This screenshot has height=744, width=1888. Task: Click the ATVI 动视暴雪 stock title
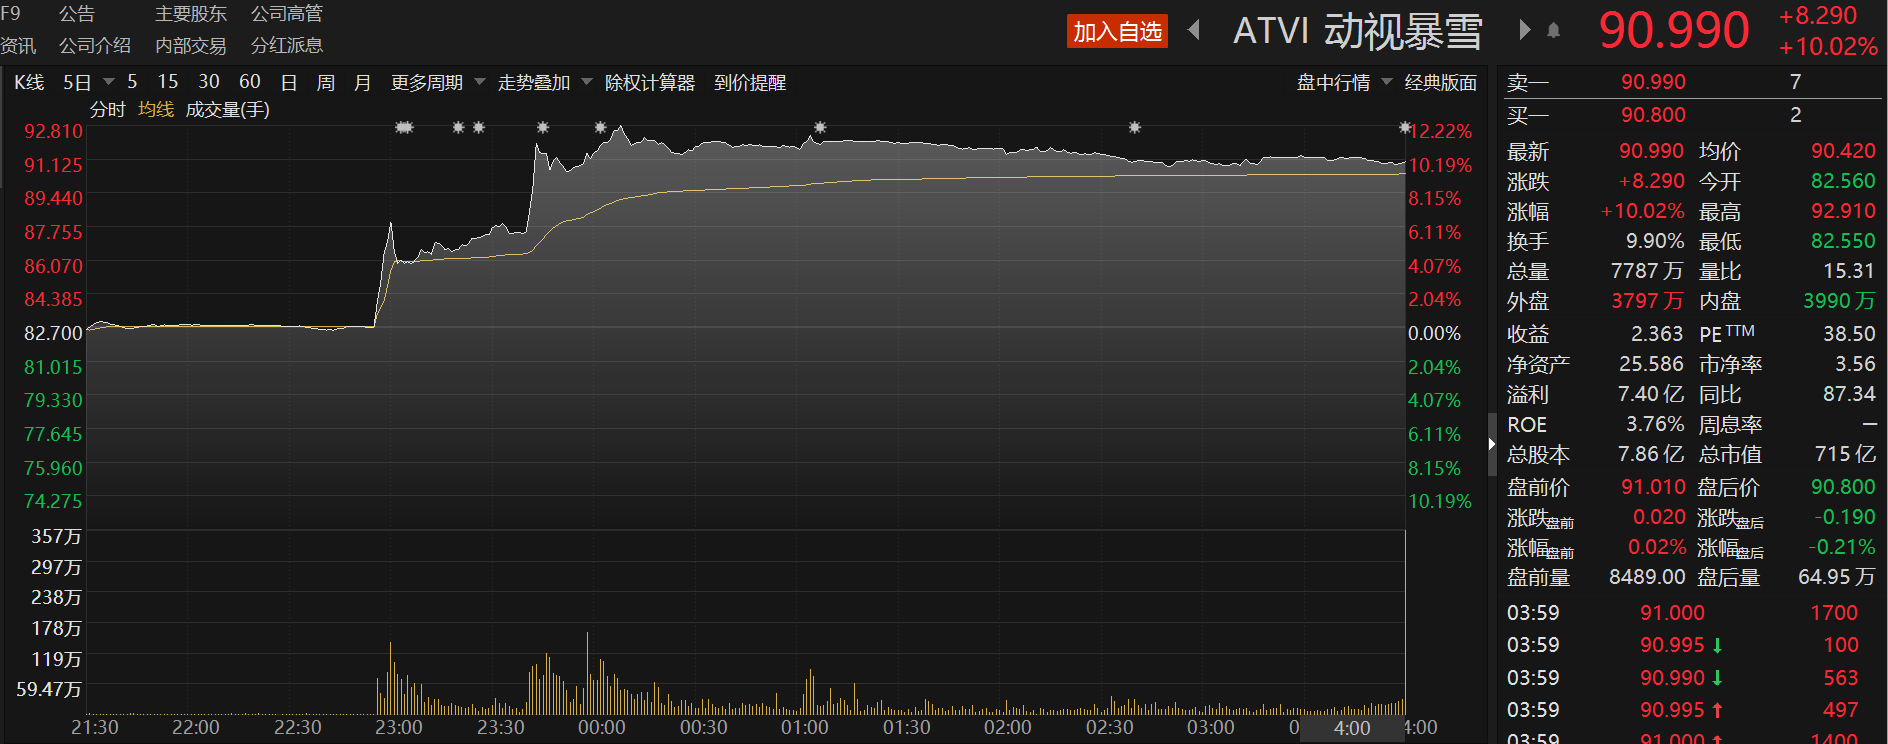pyautogui.click(x=1358, y=31)
